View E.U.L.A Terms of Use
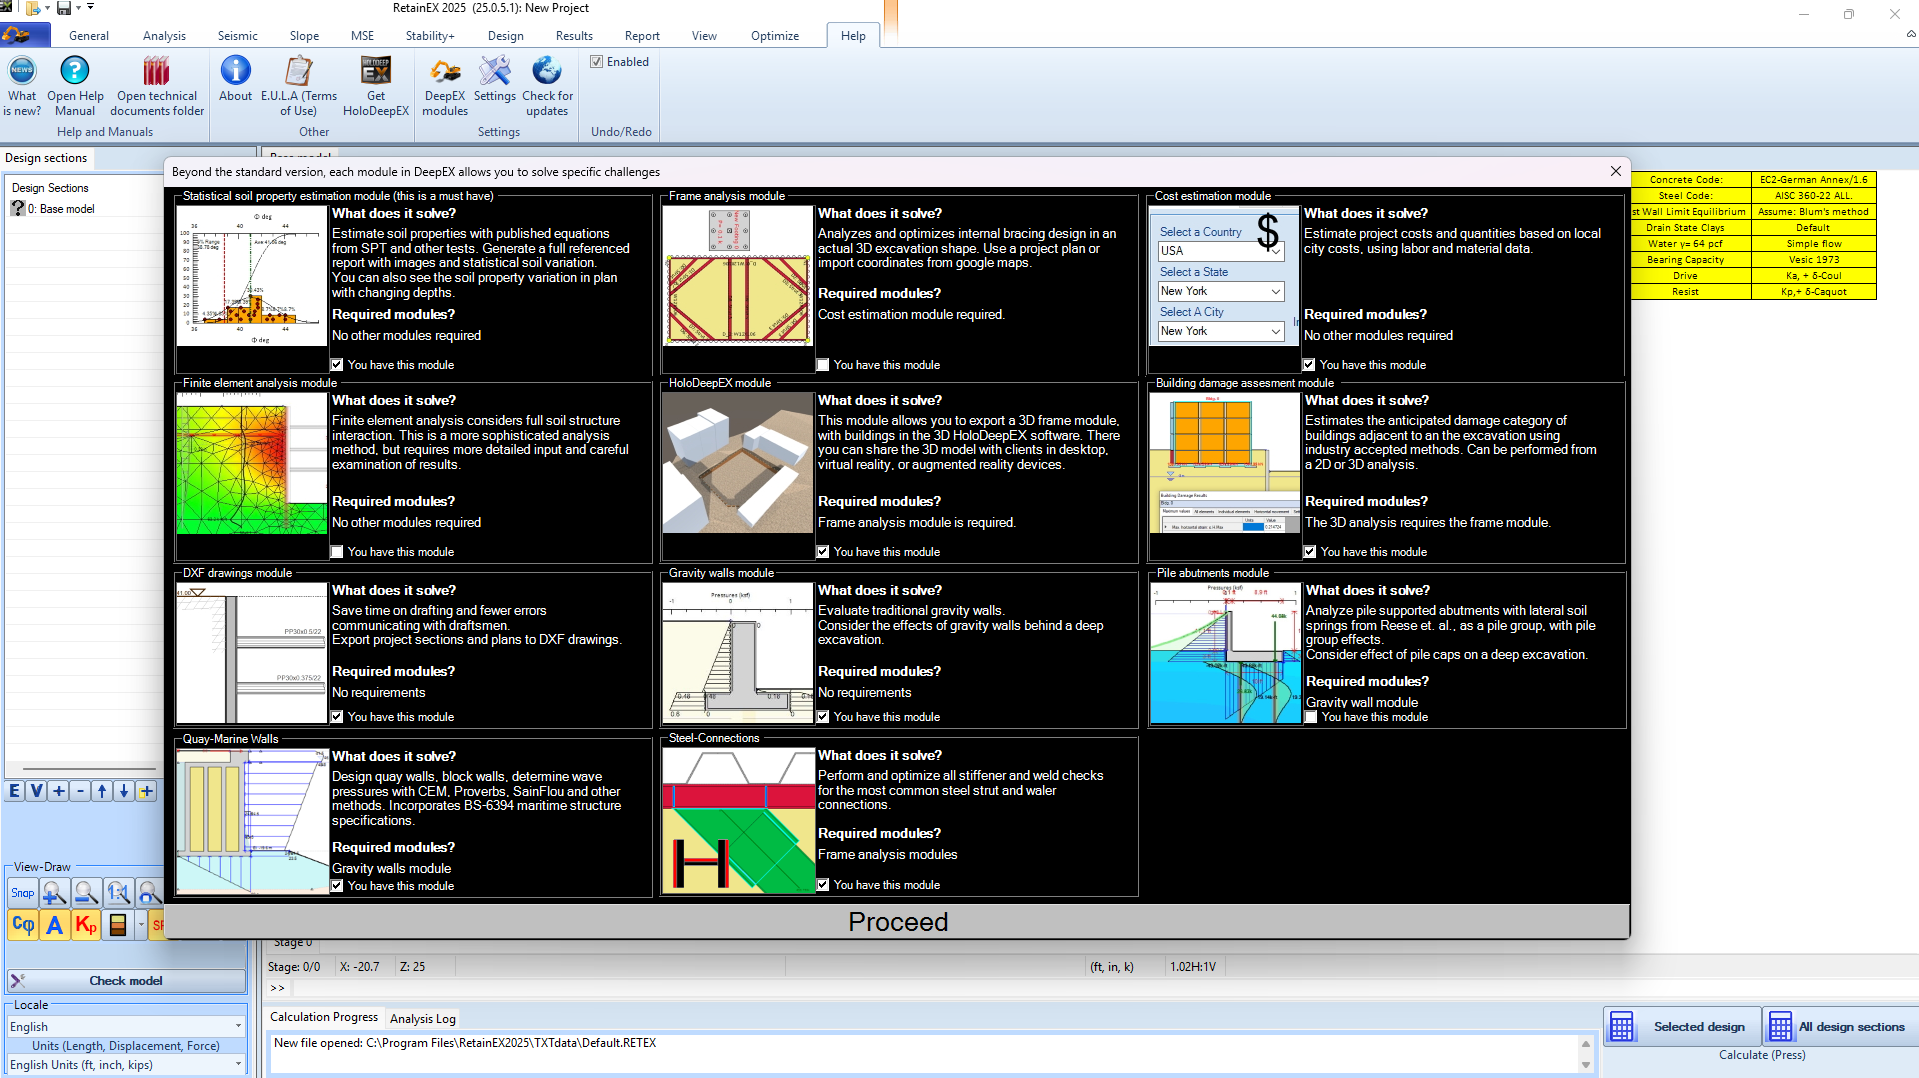Screen dimensions: 1919x1078 [x=299, y=86]
